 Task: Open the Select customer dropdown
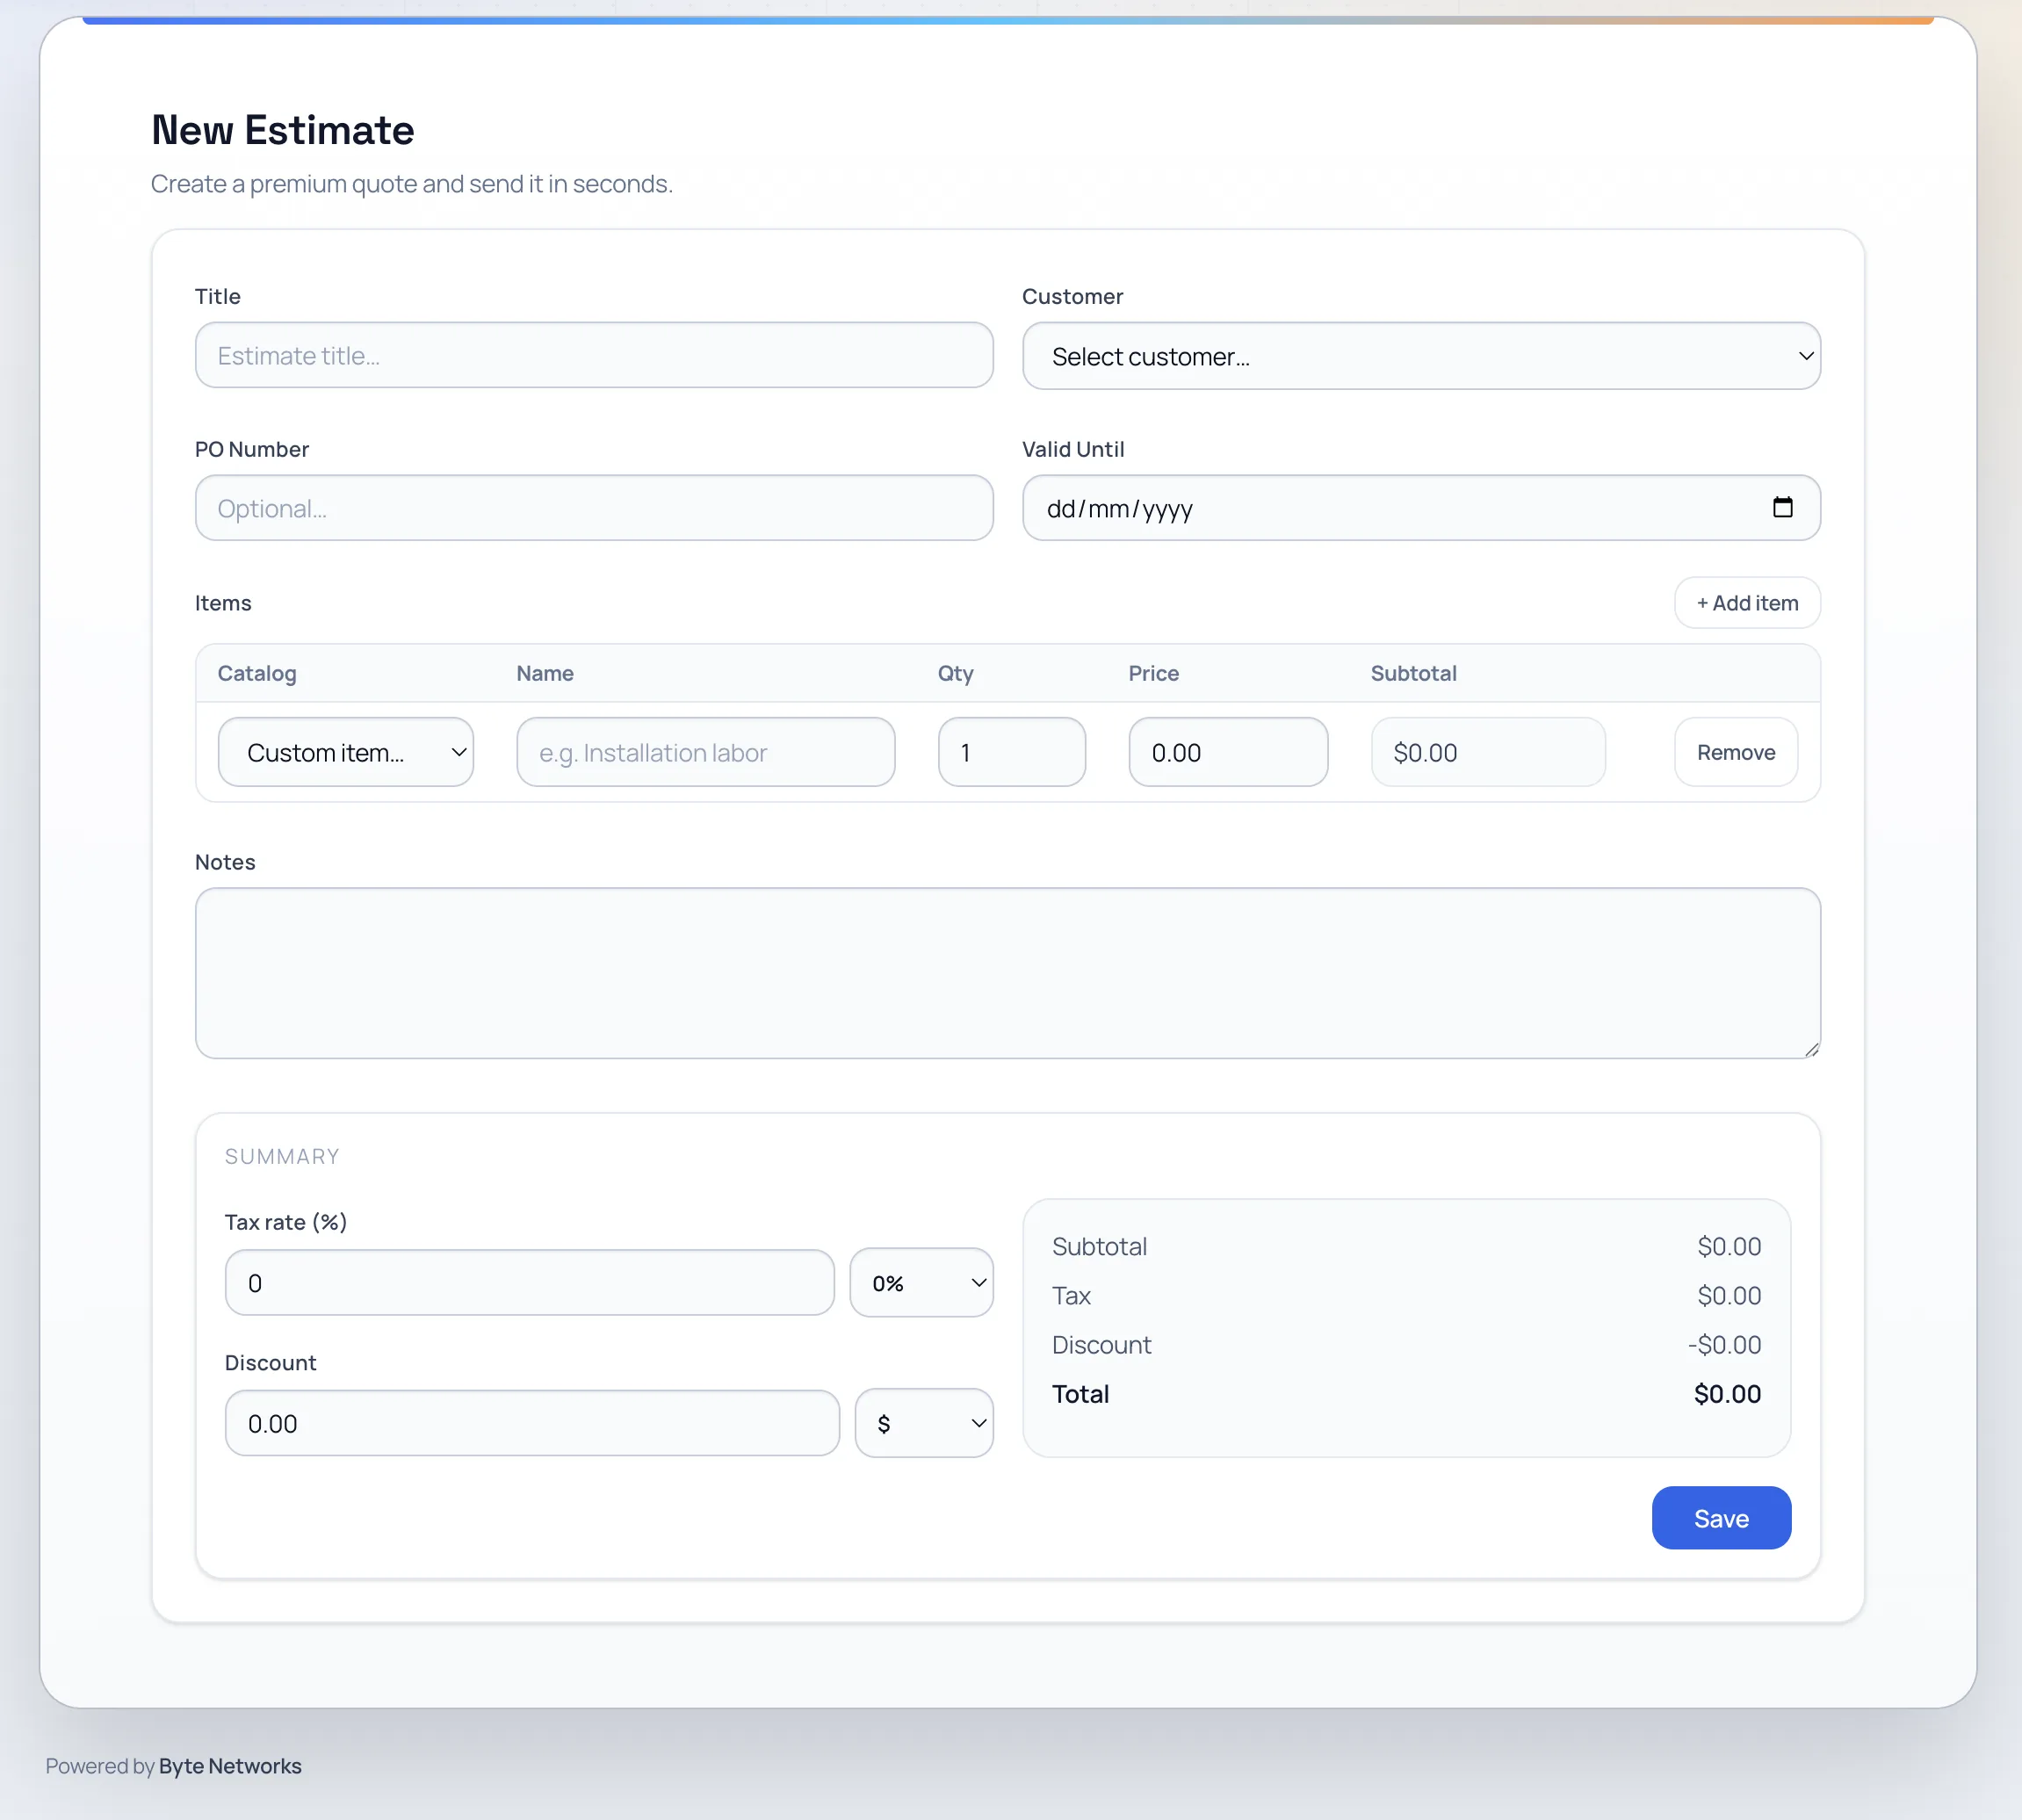(x=1420, y=355)
